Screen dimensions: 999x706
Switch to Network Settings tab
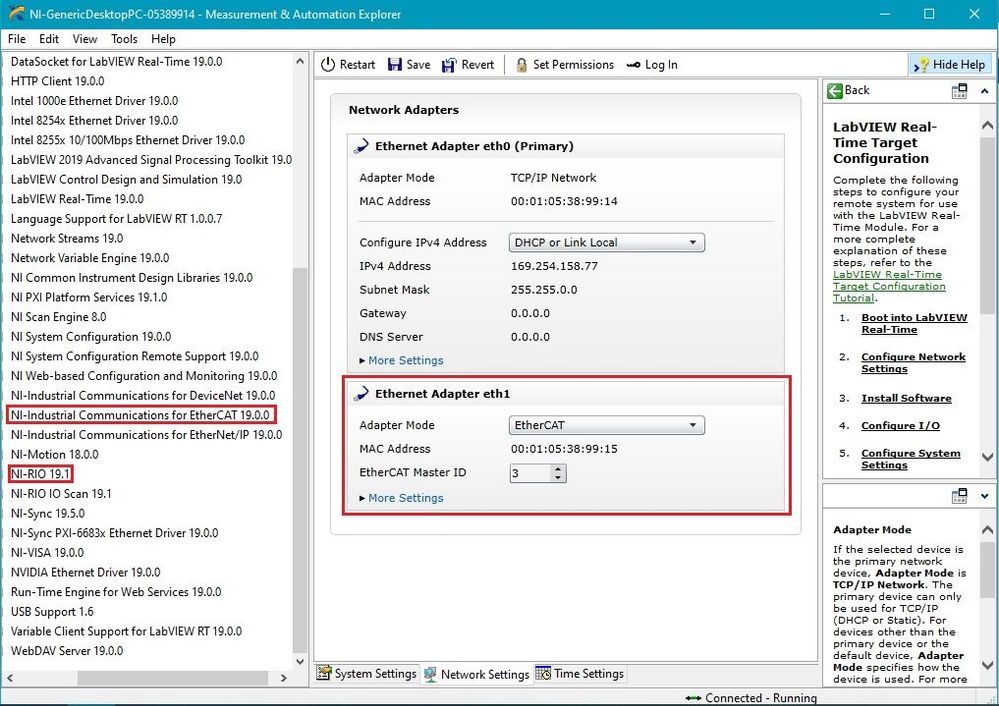click(x=477, y=674)
